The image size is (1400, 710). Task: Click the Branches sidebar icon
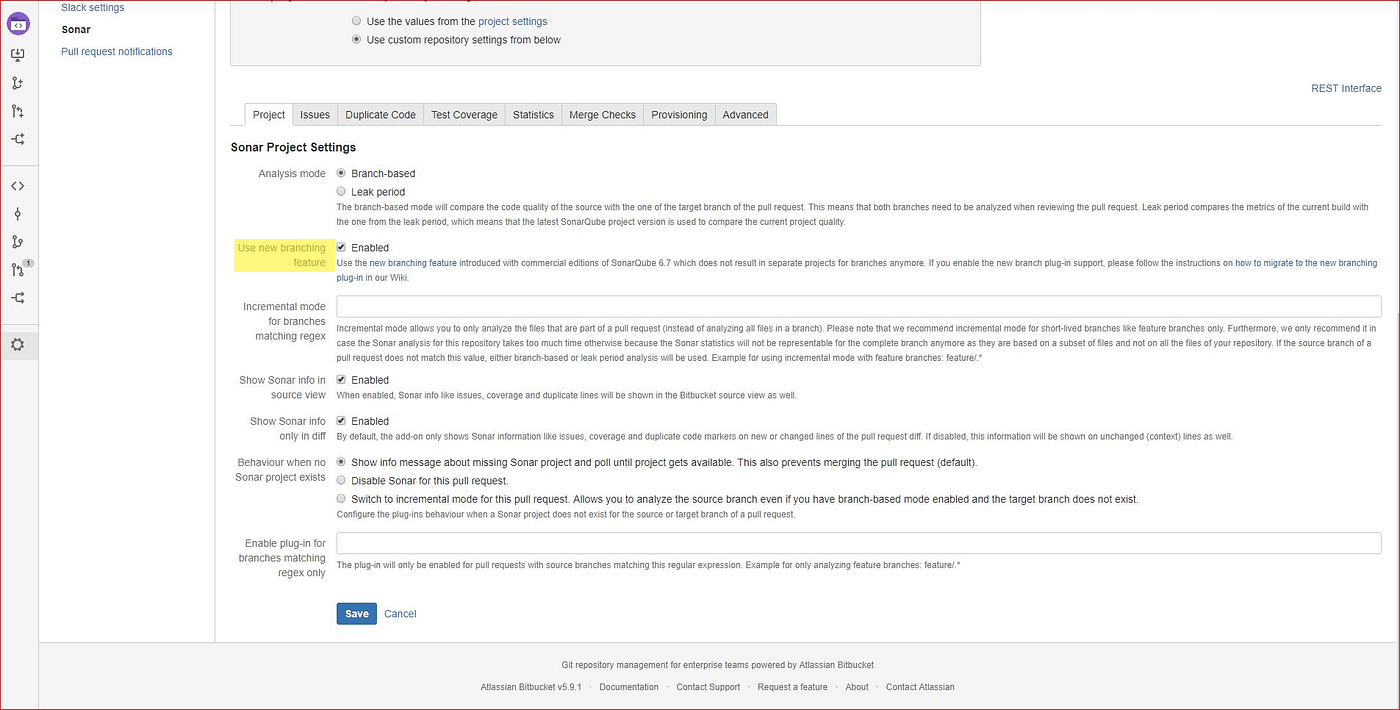18,241
